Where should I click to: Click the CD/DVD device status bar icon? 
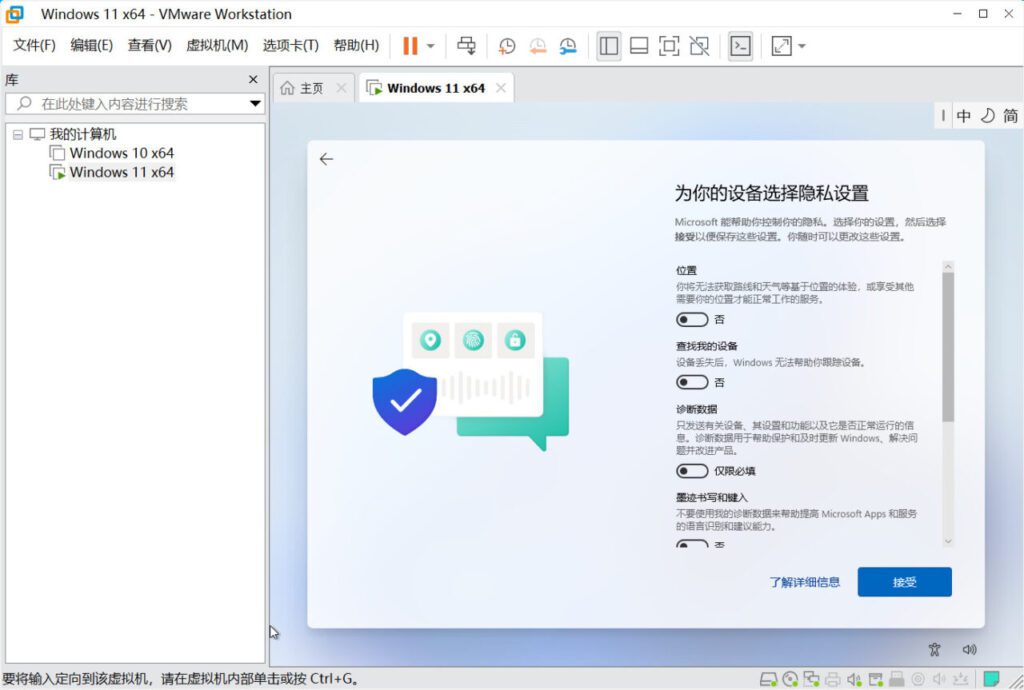click(x=790, y=680)
